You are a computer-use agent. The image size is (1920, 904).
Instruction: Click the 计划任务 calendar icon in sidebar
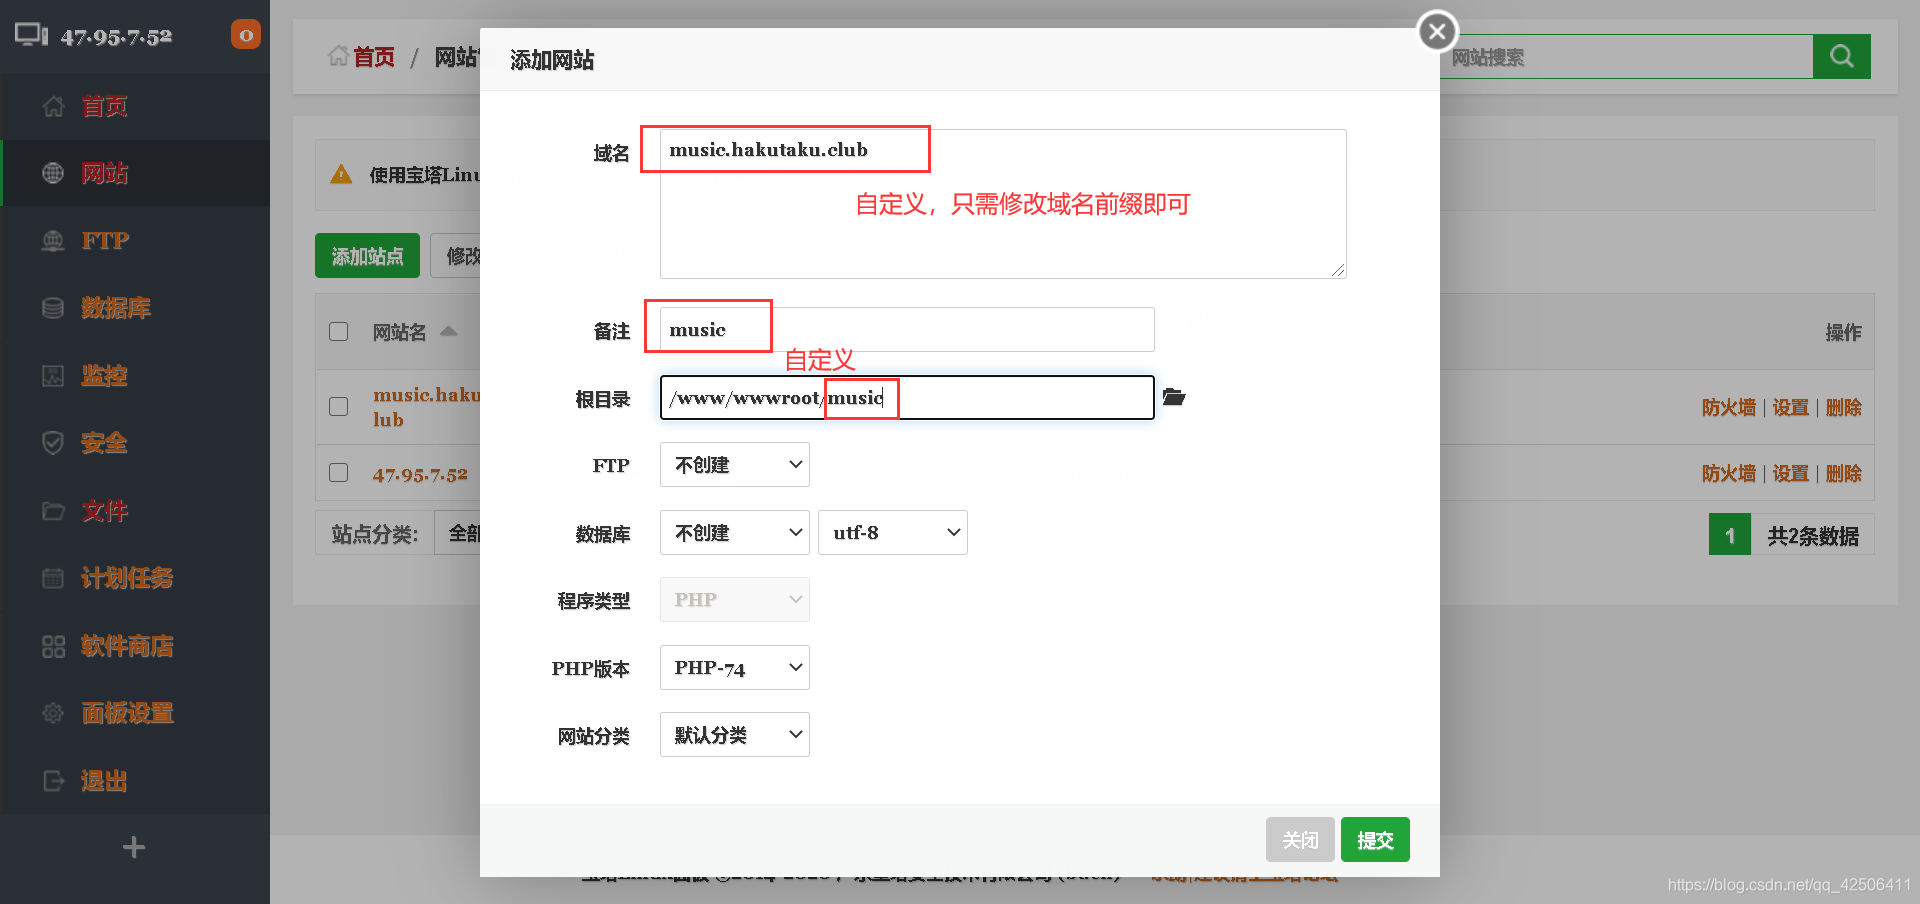click(53, 578)
